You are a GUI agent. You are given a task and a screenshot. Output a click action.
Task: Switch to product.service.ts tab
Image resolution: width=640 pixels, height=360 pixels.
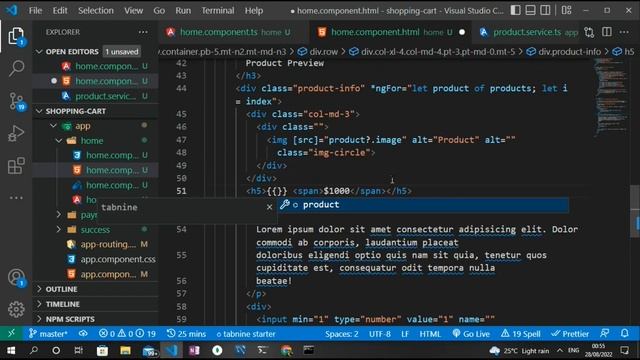tap(527, 32)
